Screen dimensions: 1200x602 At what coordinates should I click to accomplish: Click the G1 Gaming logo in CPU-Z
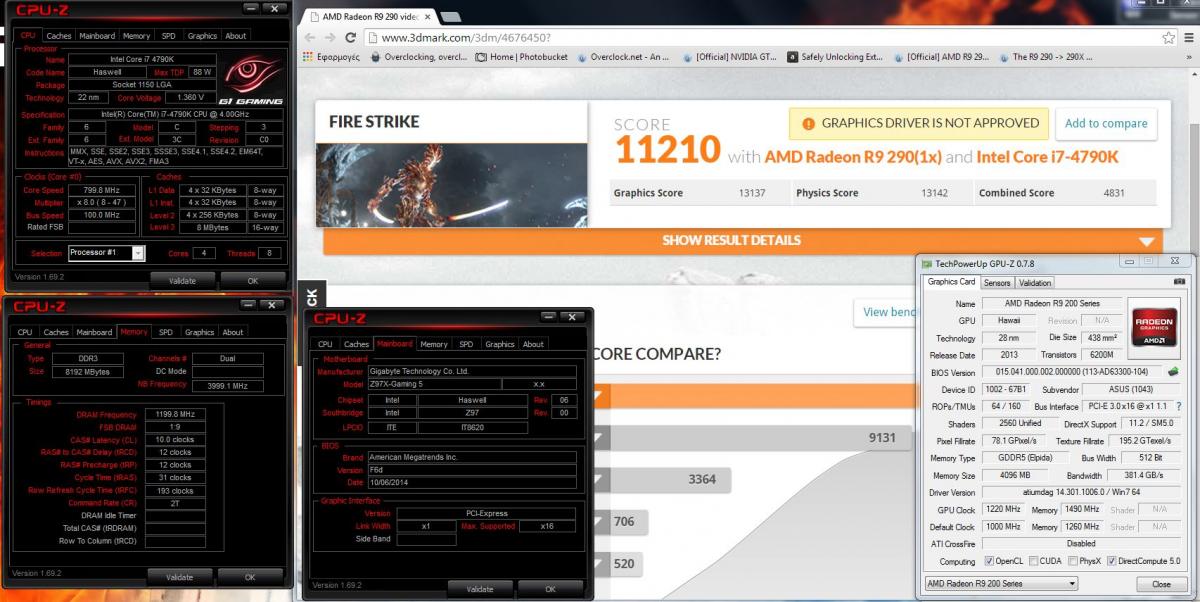point(252,80)
